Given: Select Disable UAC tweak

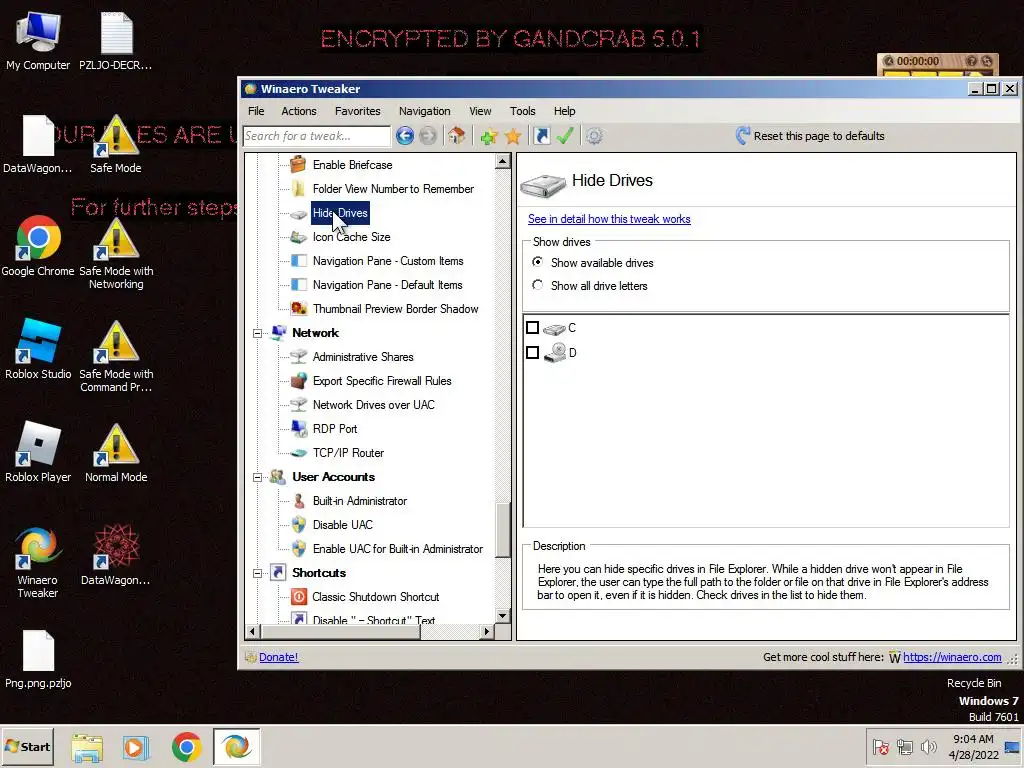Looking at the screenshot, I should point(343,525).
